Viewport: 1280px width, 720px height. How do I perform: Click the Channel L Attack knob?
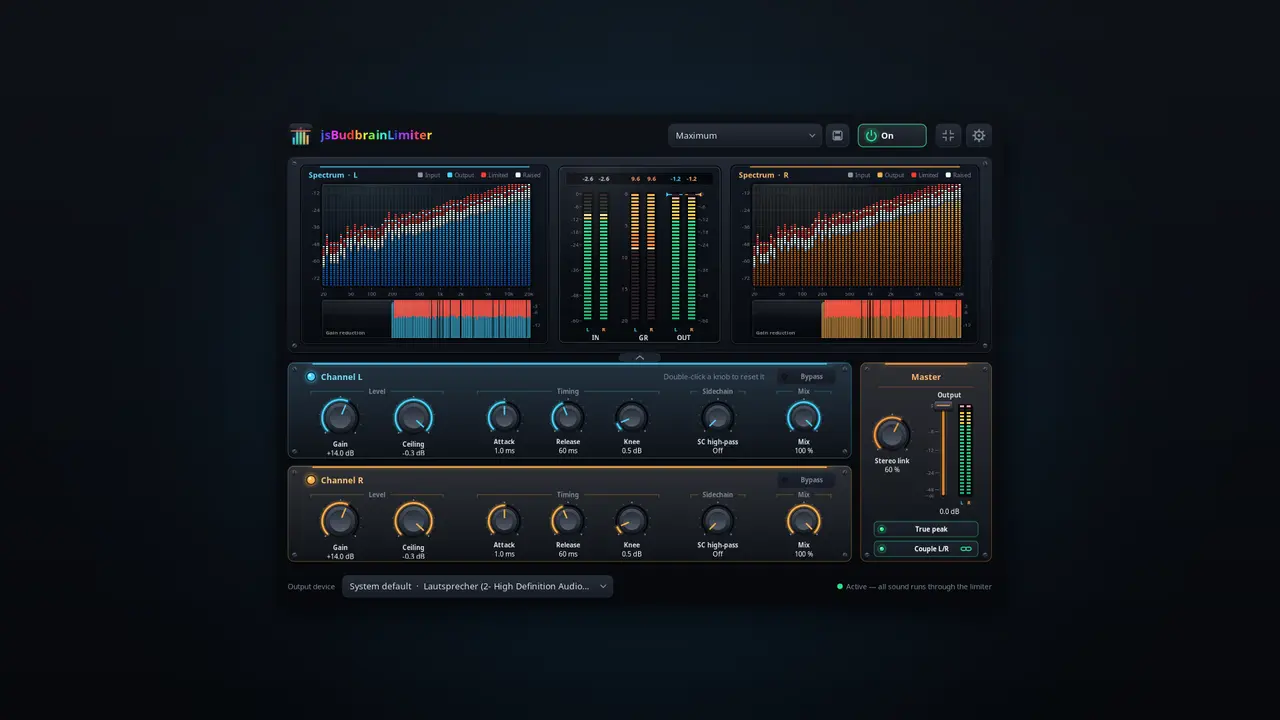[x=504, y=417]
